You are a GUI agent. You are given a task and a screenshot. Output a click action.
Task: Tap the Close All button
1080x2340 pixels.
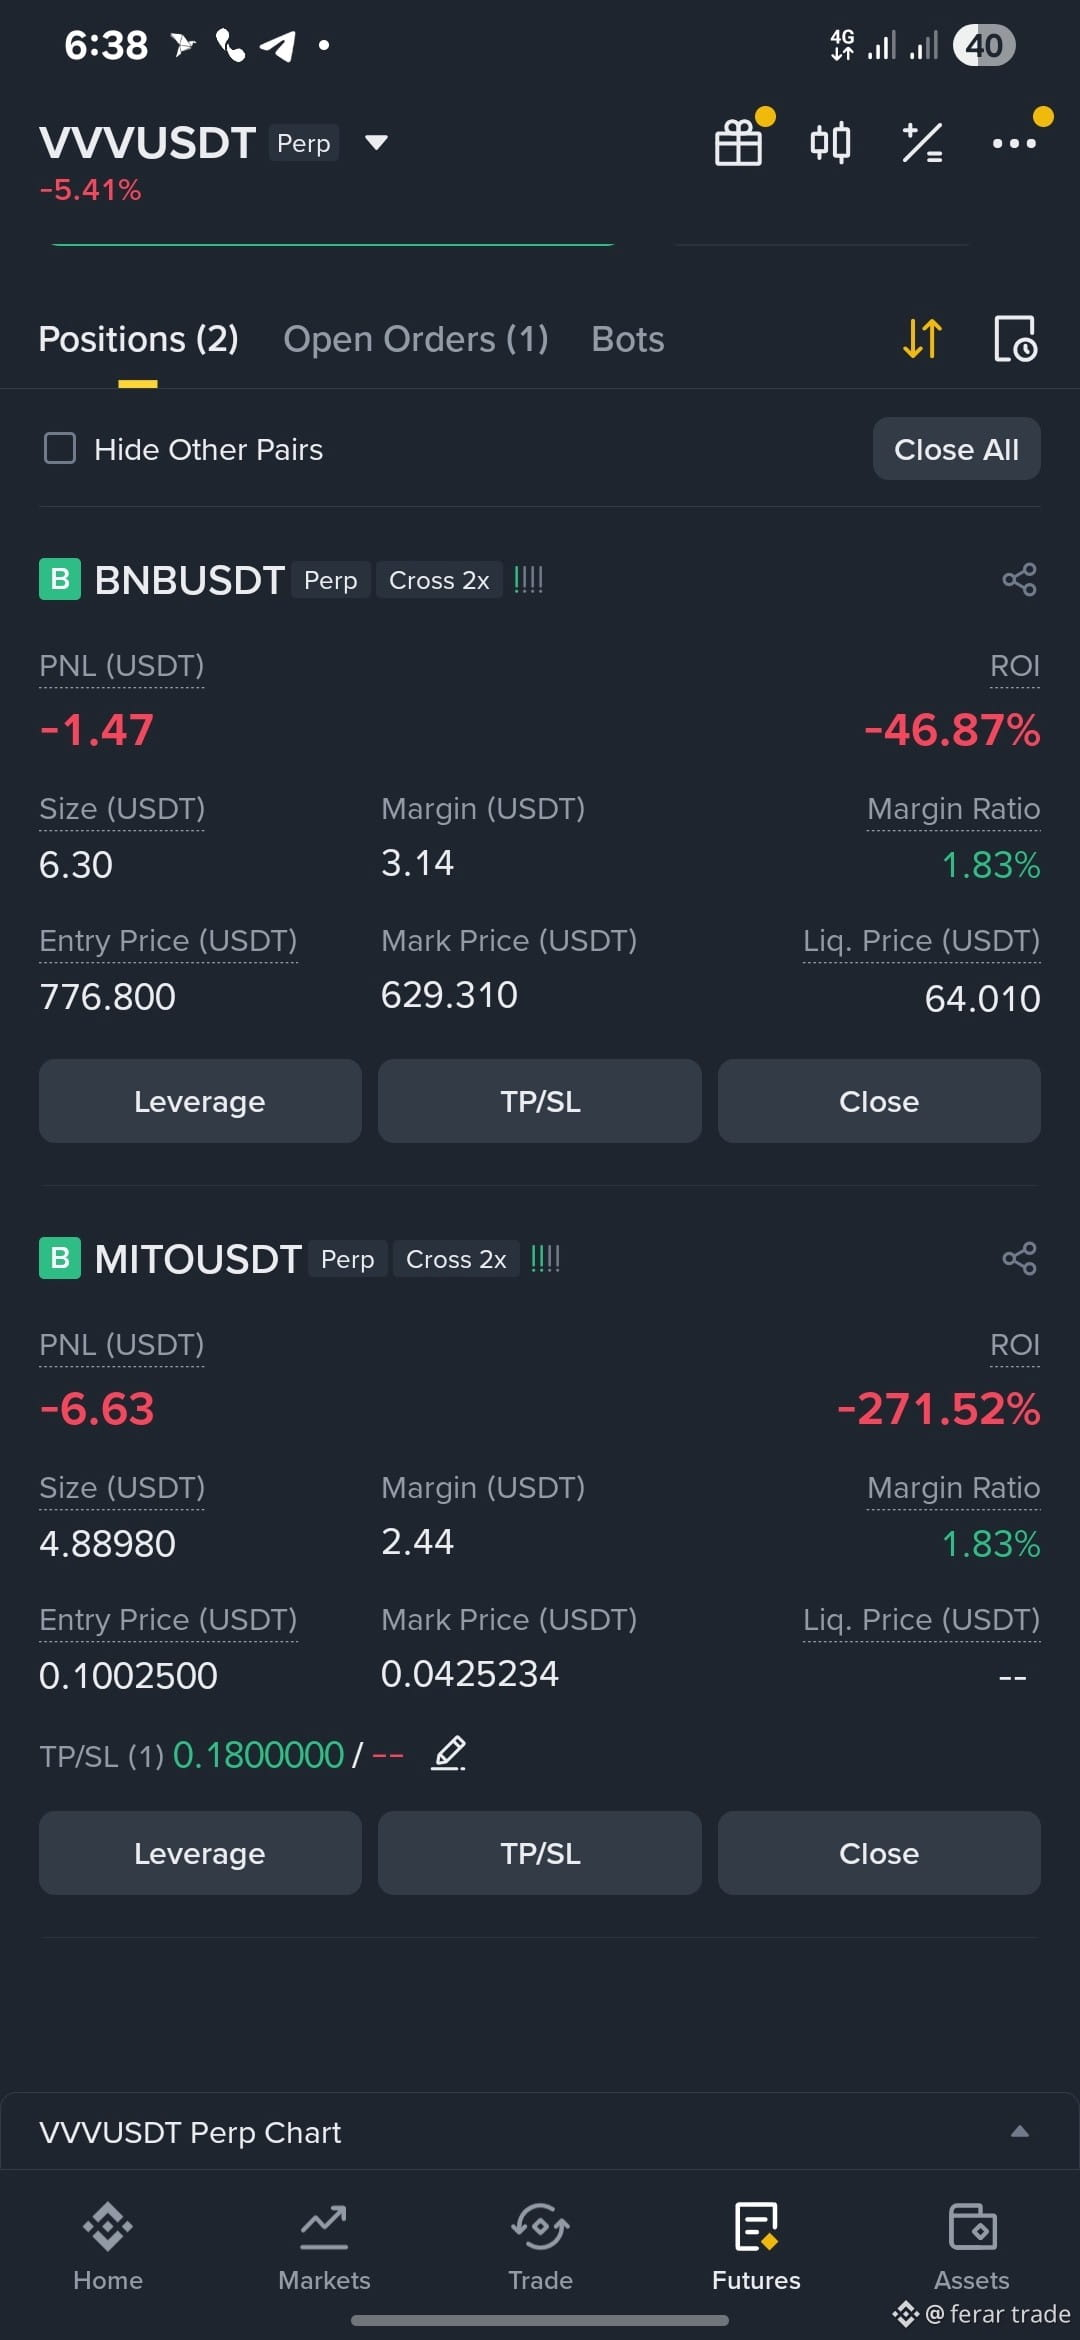pyautogui.click(x=957, y=449)
